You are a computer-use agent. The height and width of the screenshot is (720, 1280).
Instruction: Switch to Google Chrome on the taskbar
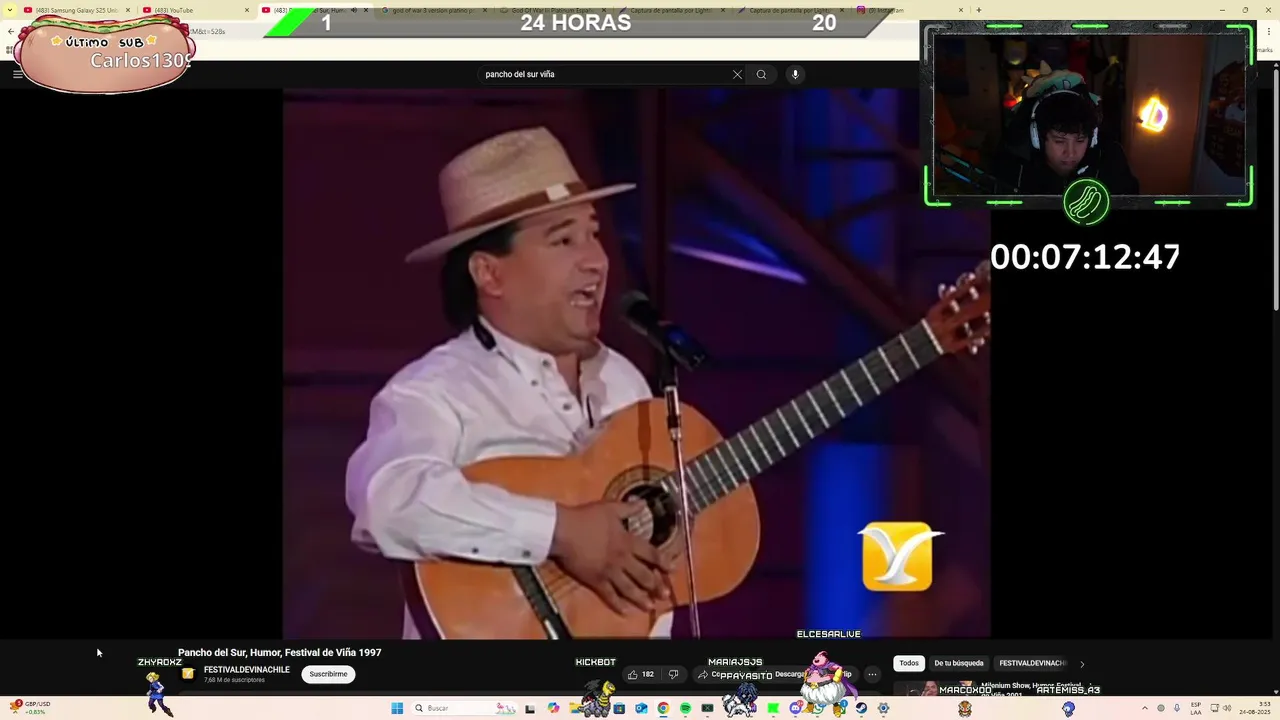click(x=663, y=708)
